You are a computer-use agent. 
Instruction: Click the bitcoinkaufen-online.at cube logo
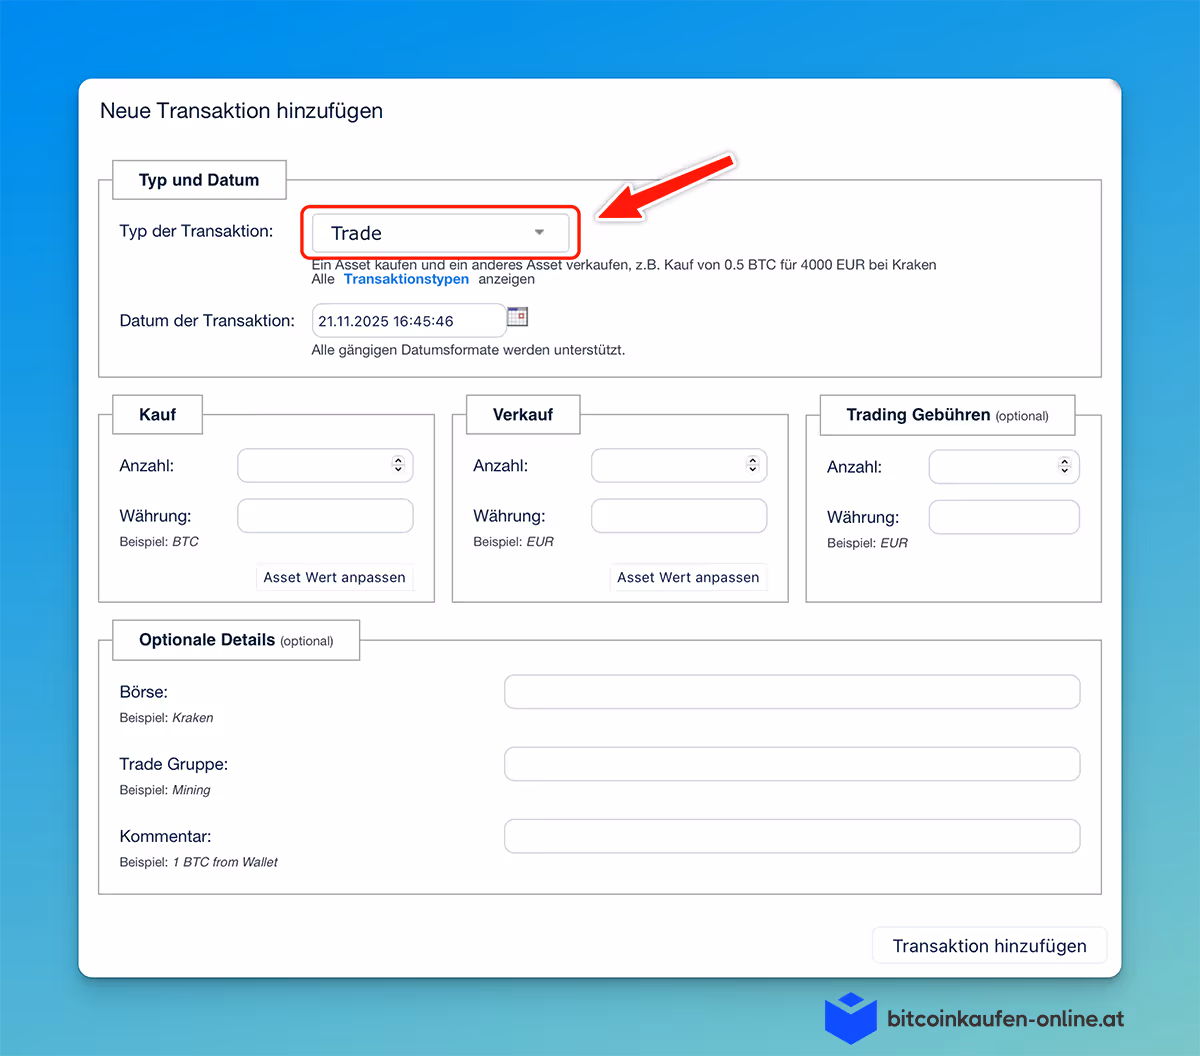(x=849, y=1017)
